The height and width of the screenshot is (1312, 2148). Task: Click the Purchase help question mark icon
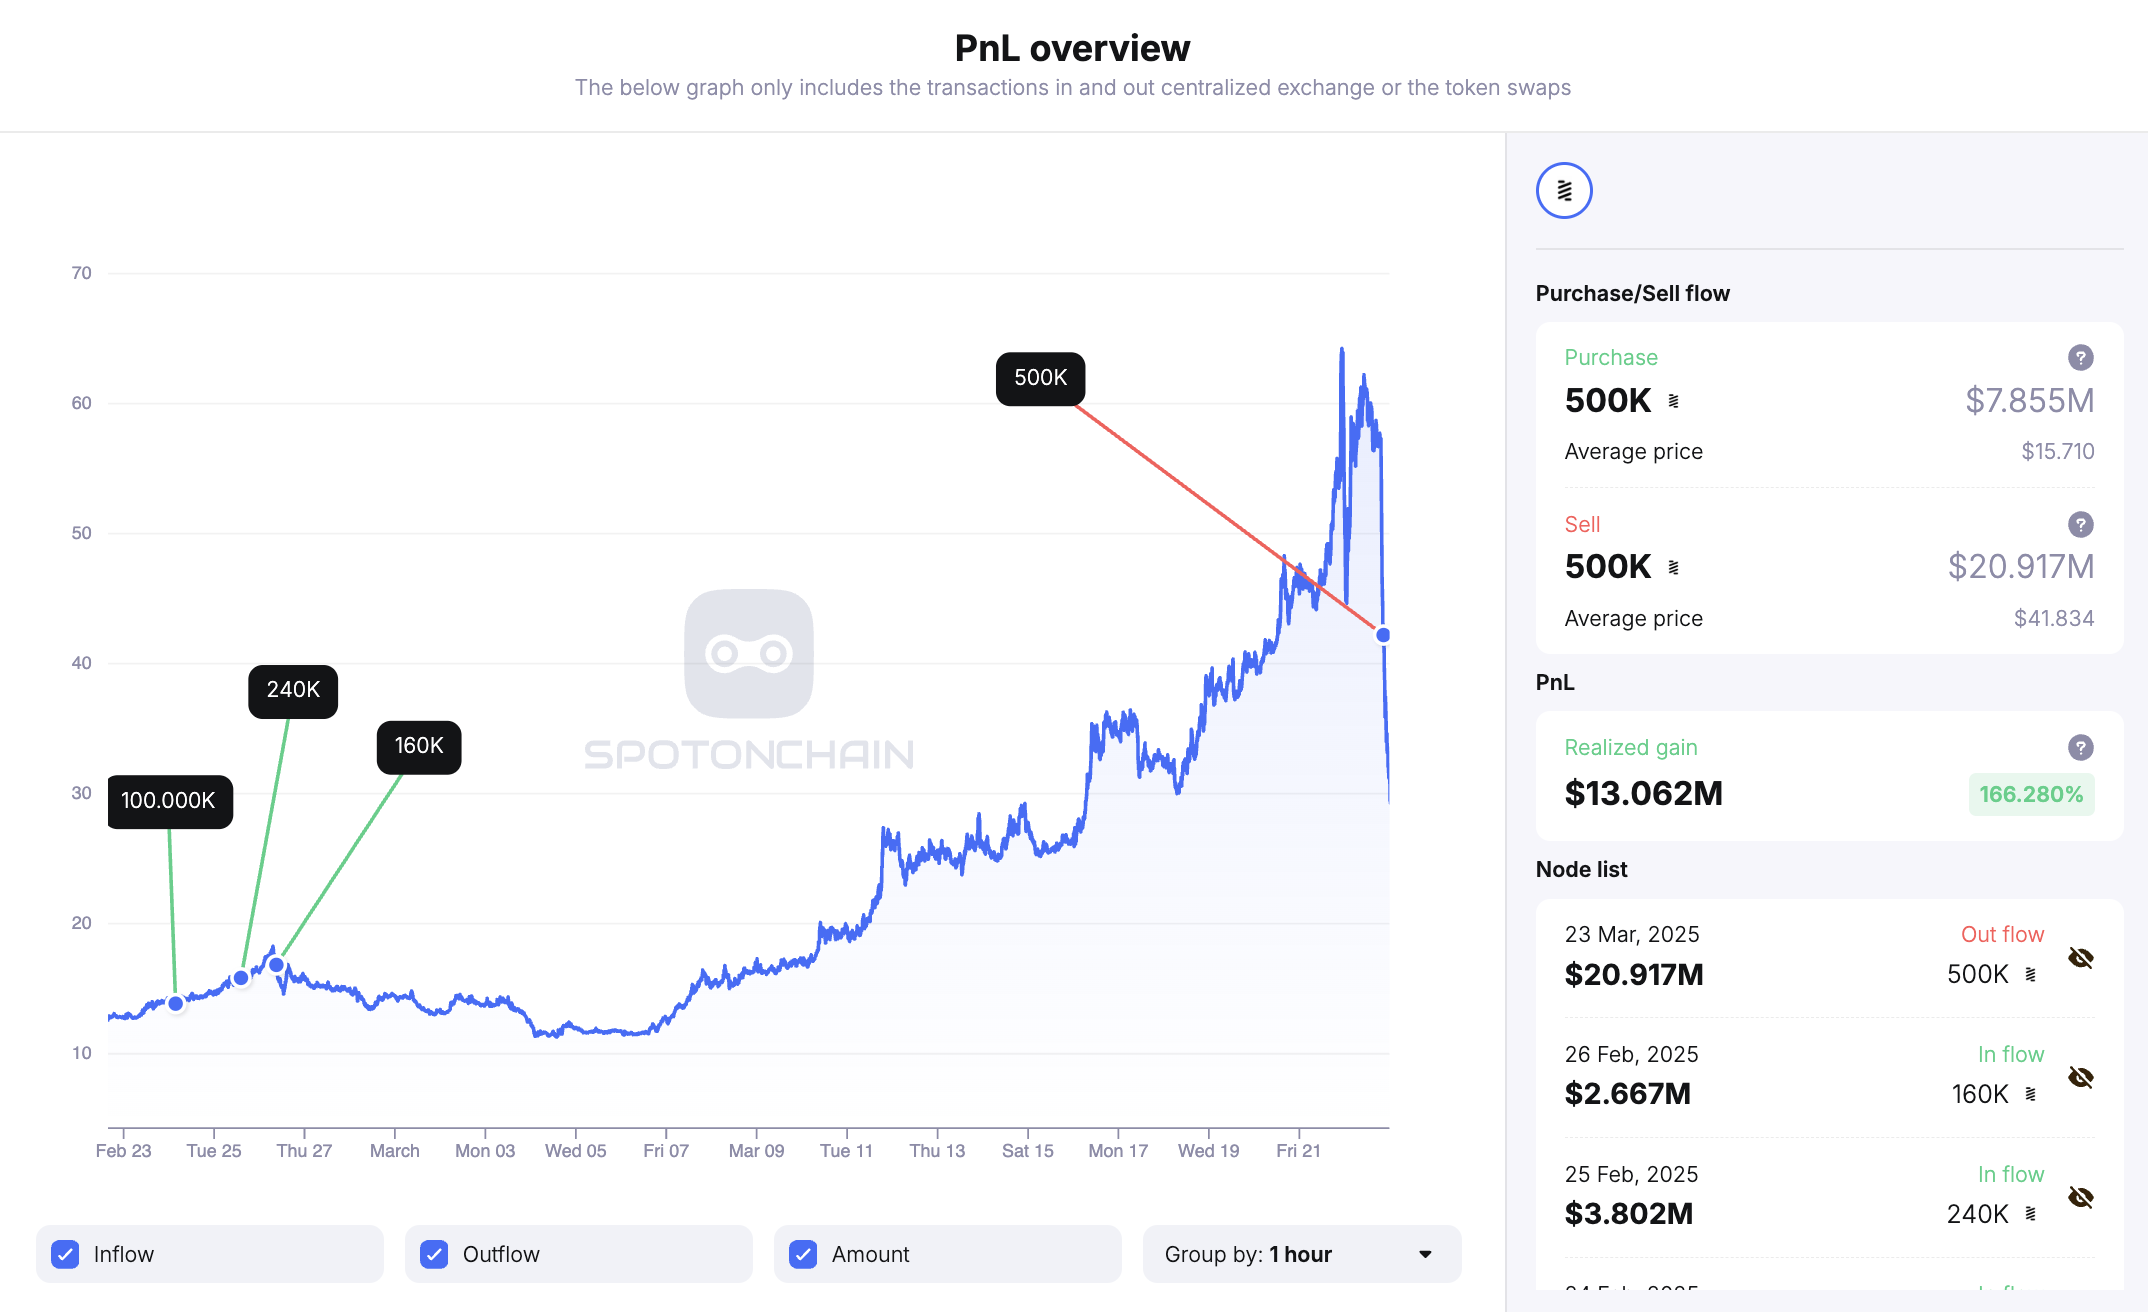click(x=2080, y=358)
